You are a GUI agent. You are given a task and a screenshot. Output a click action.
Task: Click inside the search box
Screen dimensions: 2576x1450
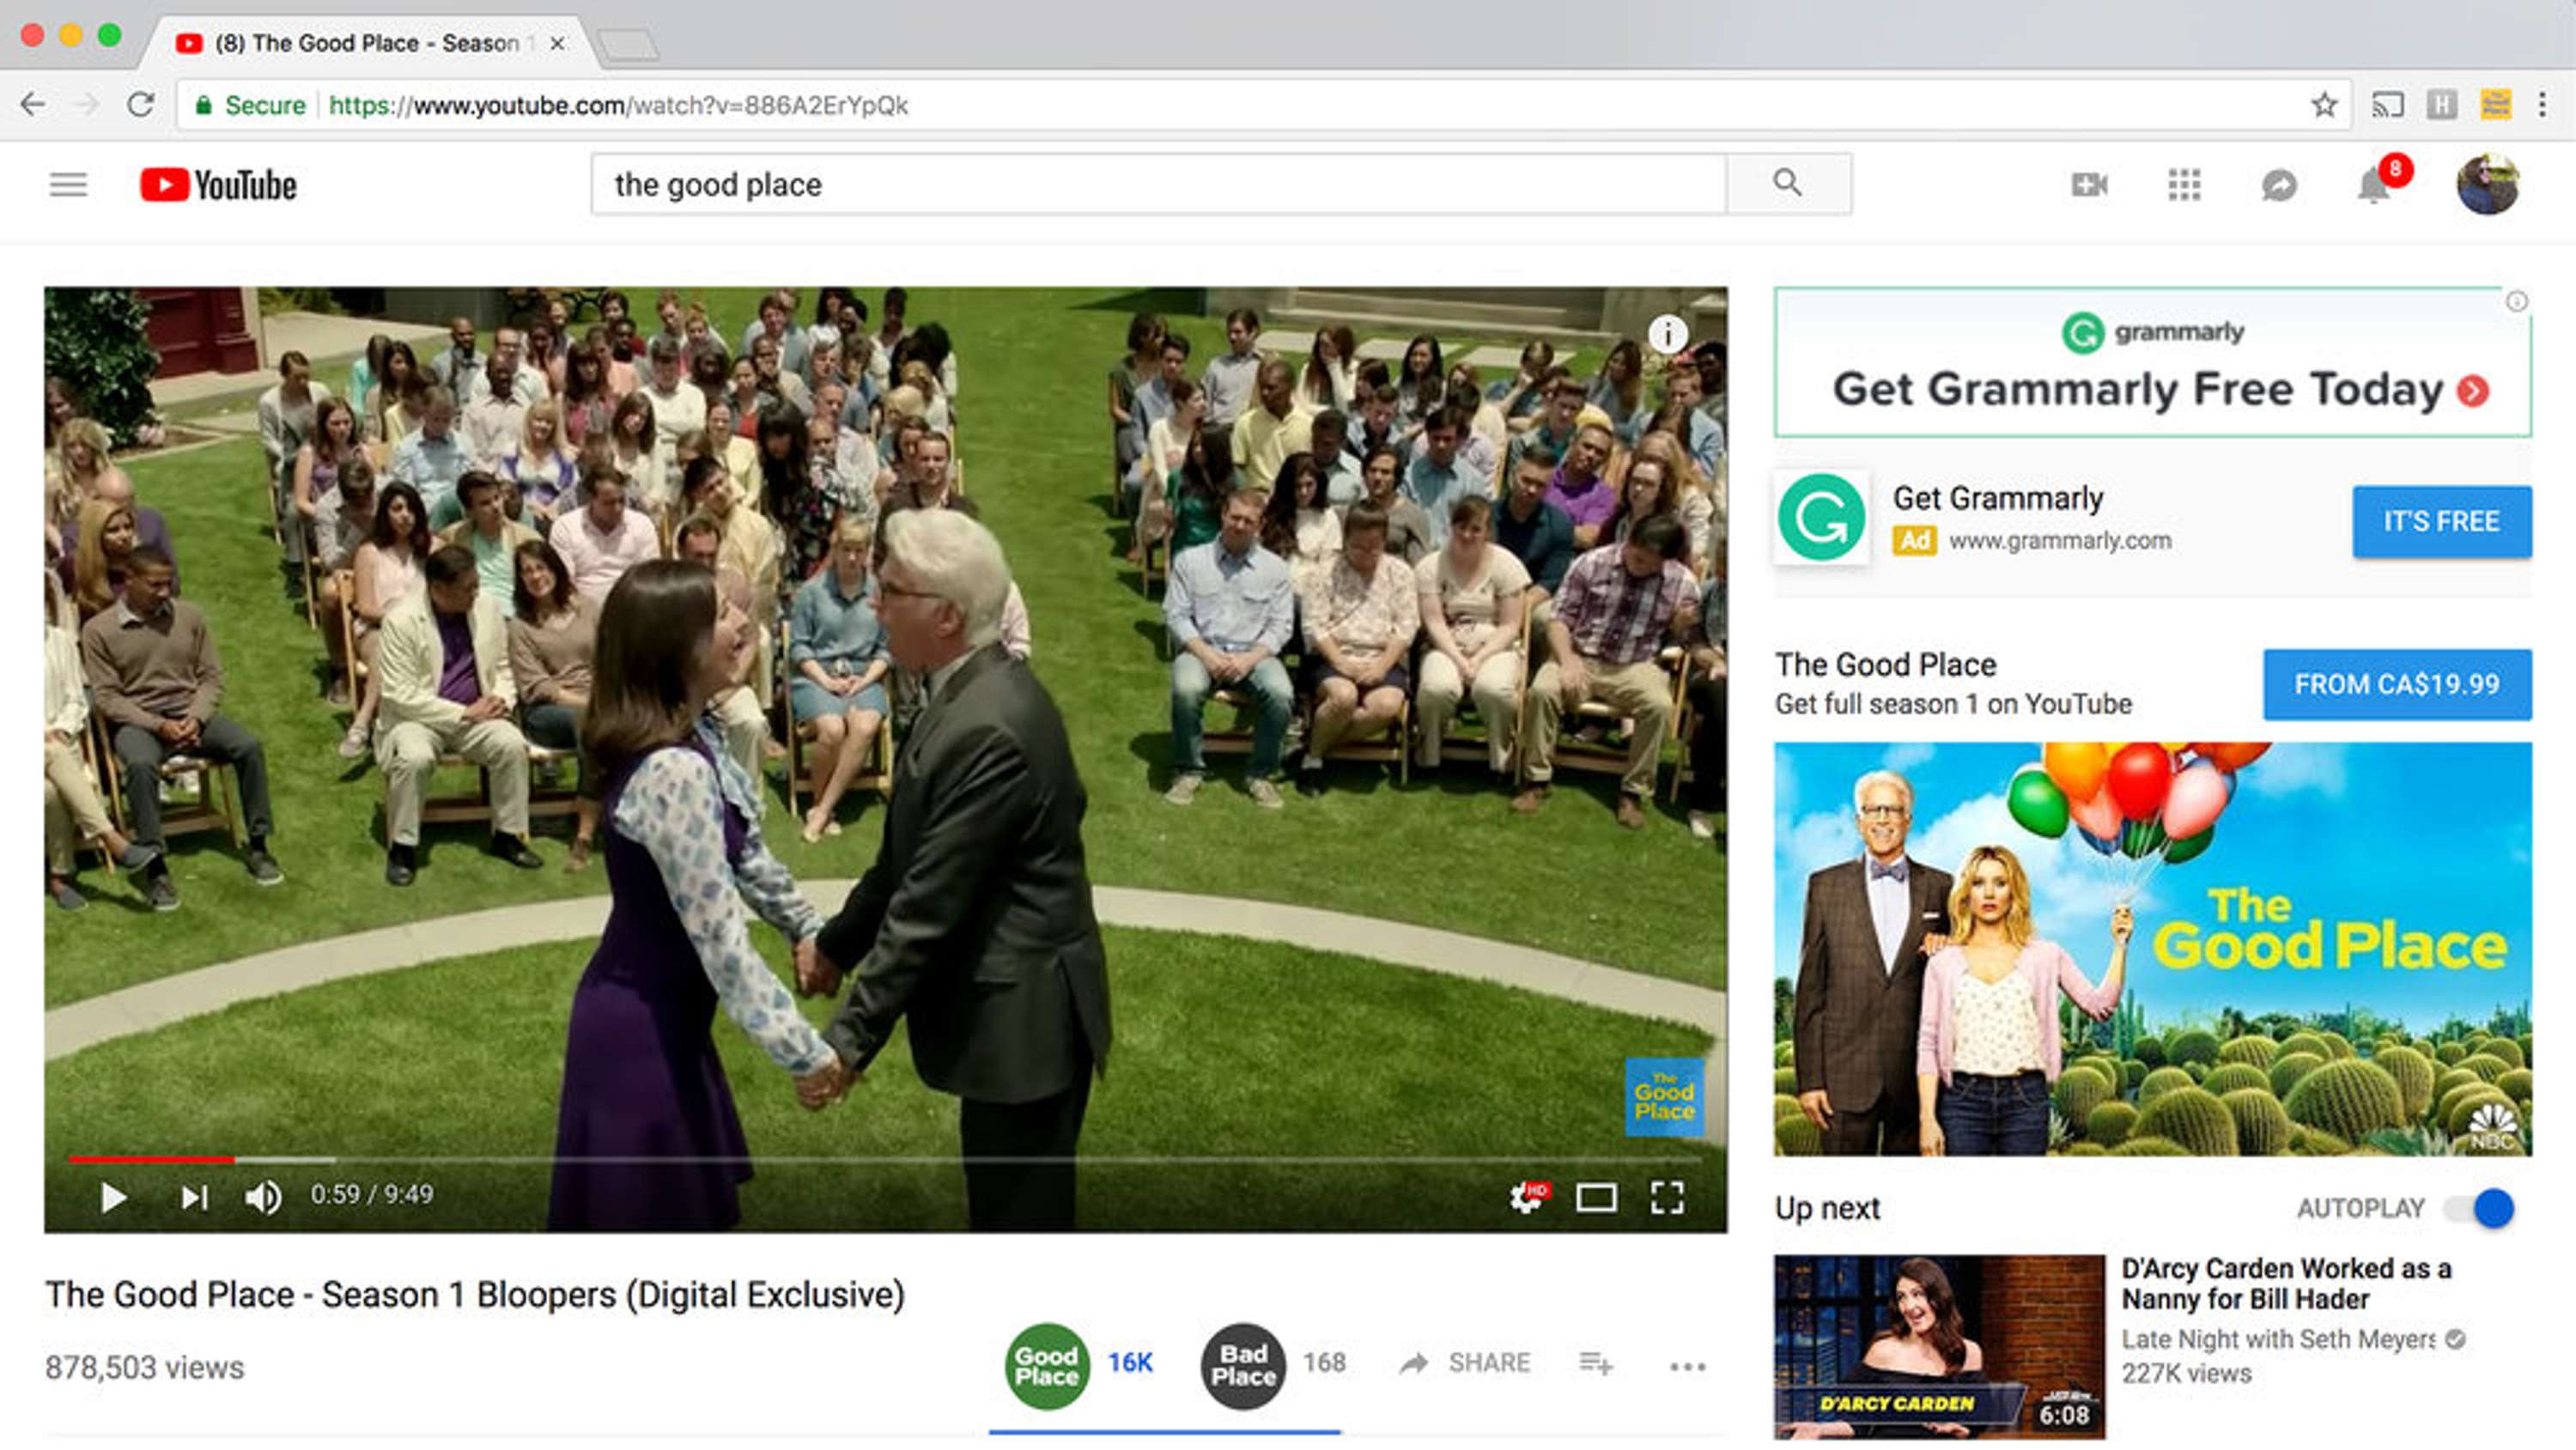[x=1159, y=184]
